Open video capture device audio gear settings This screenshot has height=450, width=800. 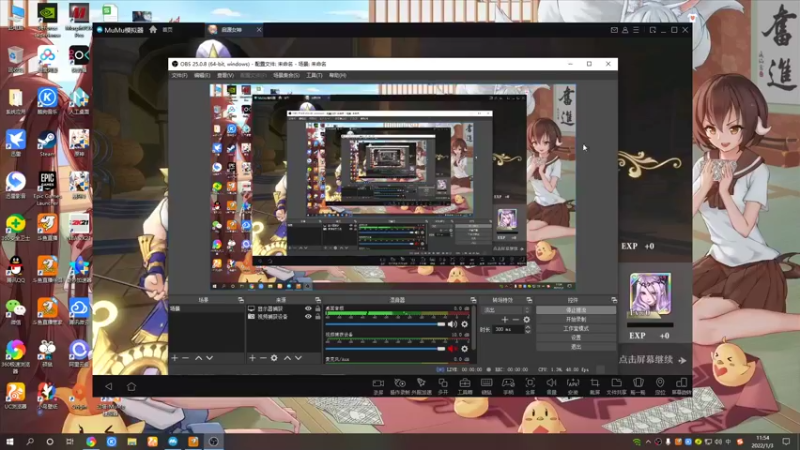464,349
